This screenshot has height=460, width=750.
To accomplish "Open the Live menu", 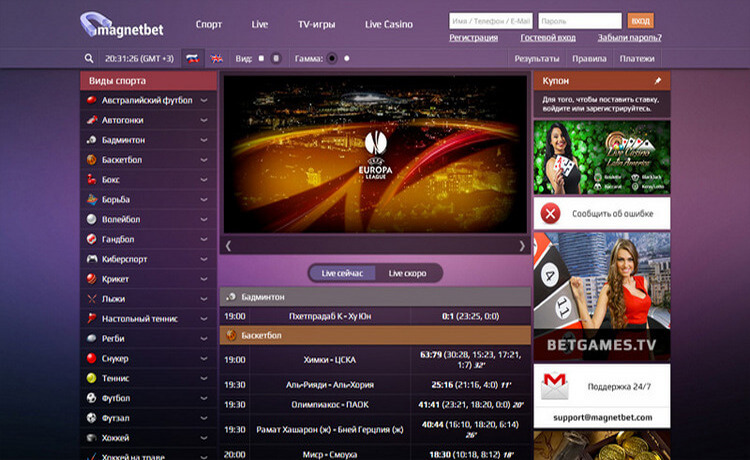I will [260, 24].
